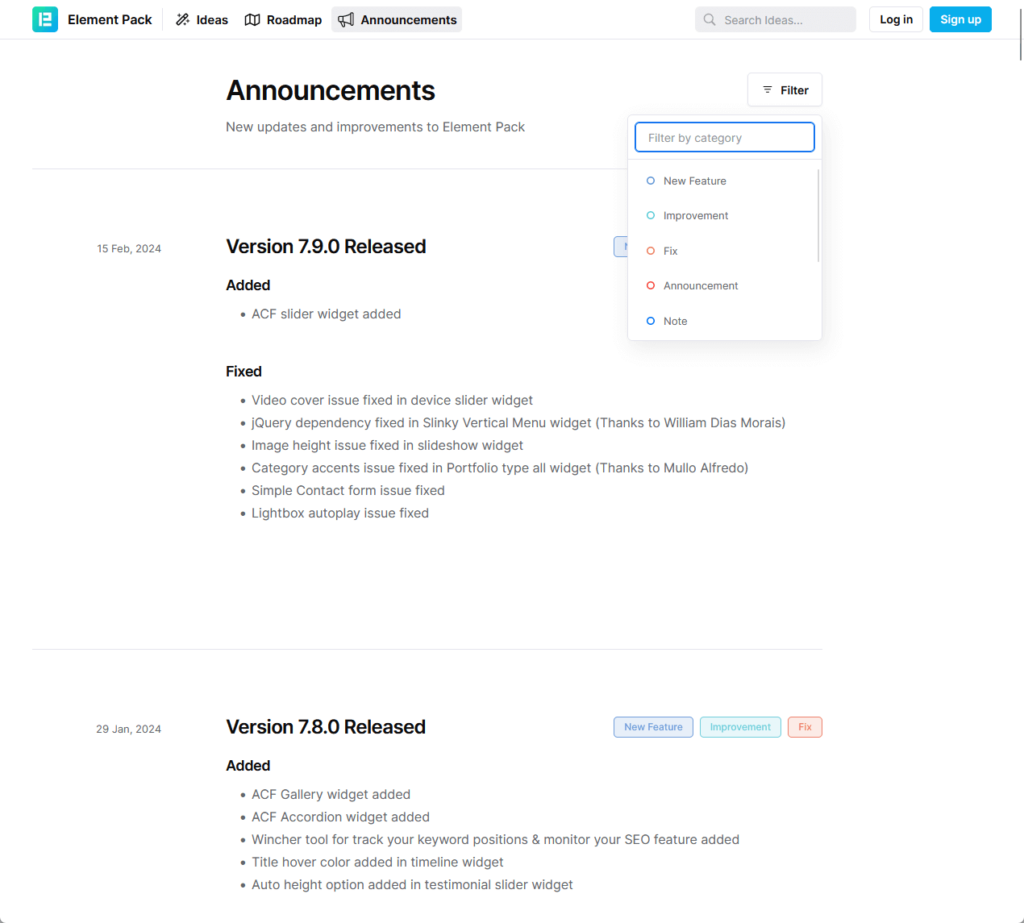Click the Fixed heading under 7.9.0

[x=244, y=371]
